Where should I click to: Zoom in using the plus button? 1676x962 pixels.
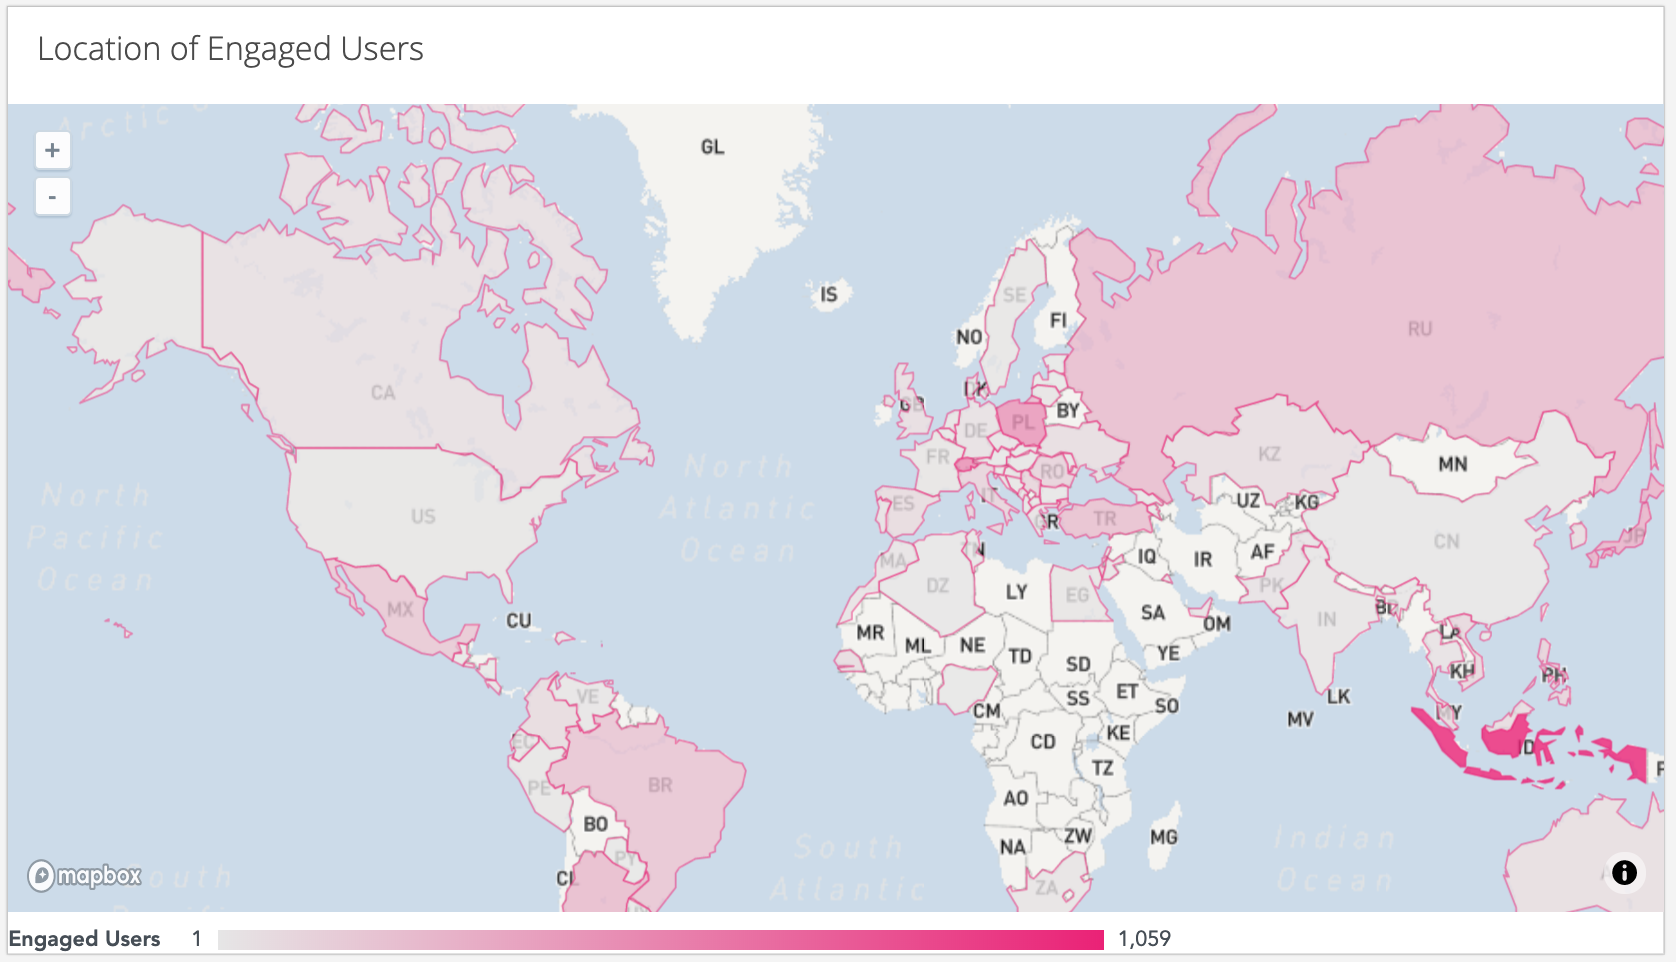tap(52, 151)
